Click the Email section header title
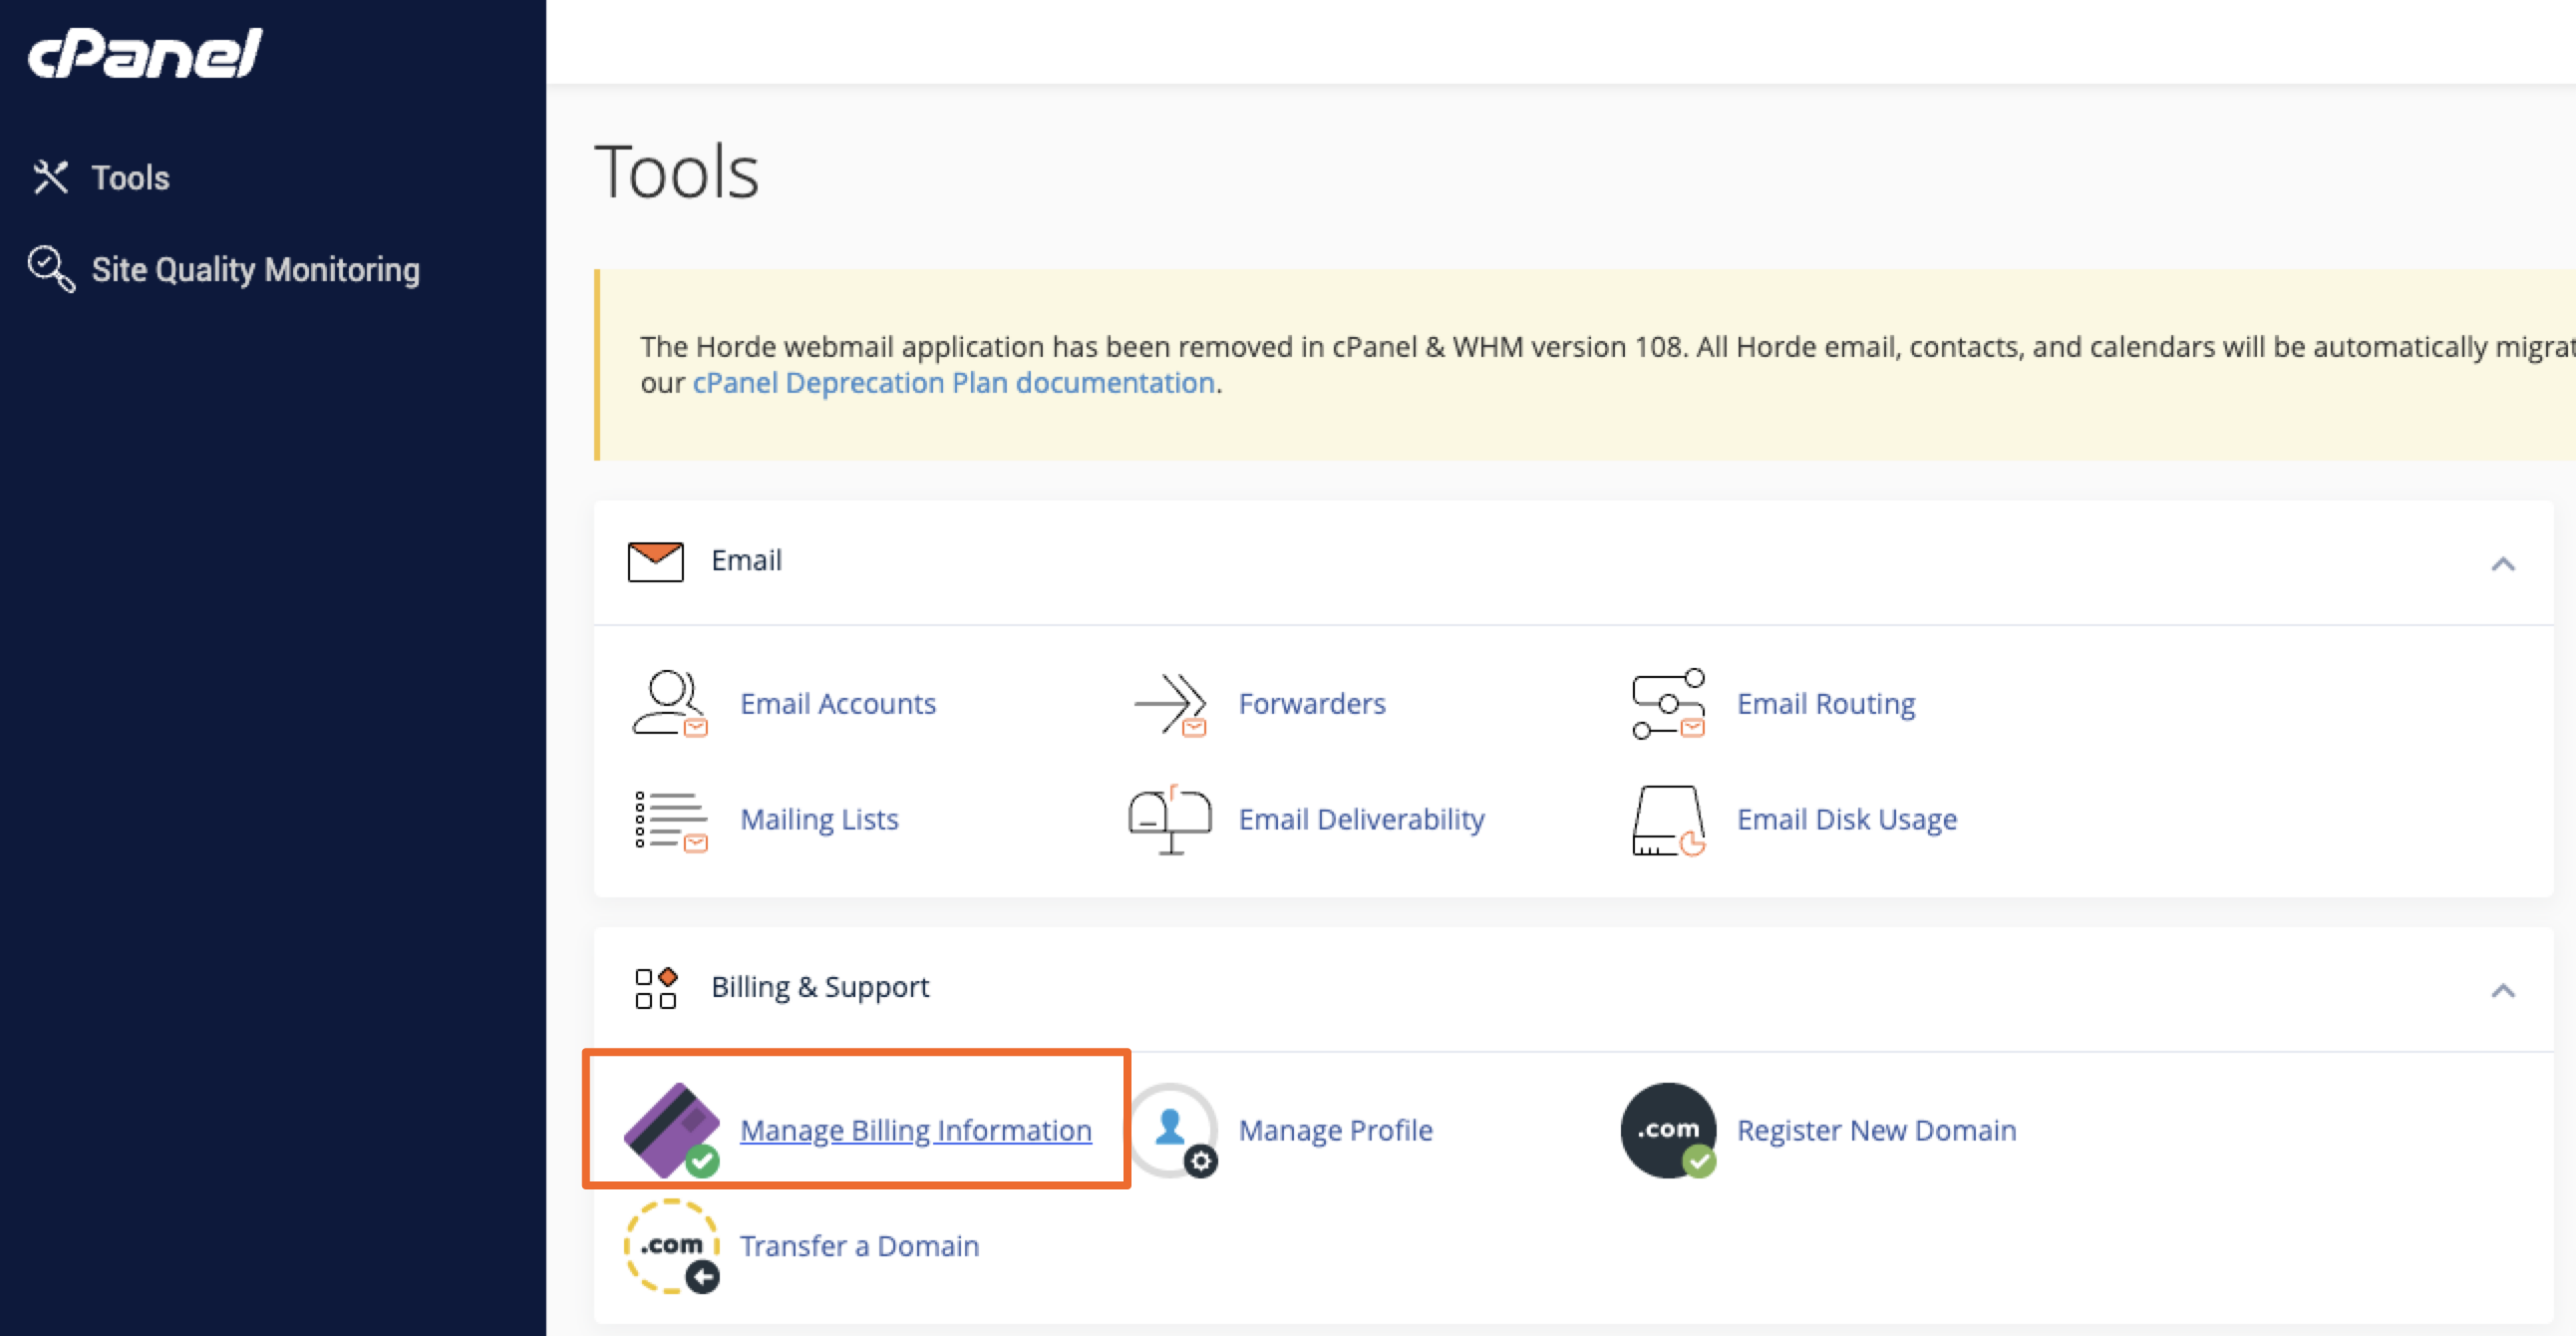2576x1336 pixels. [x=746, y=560]
